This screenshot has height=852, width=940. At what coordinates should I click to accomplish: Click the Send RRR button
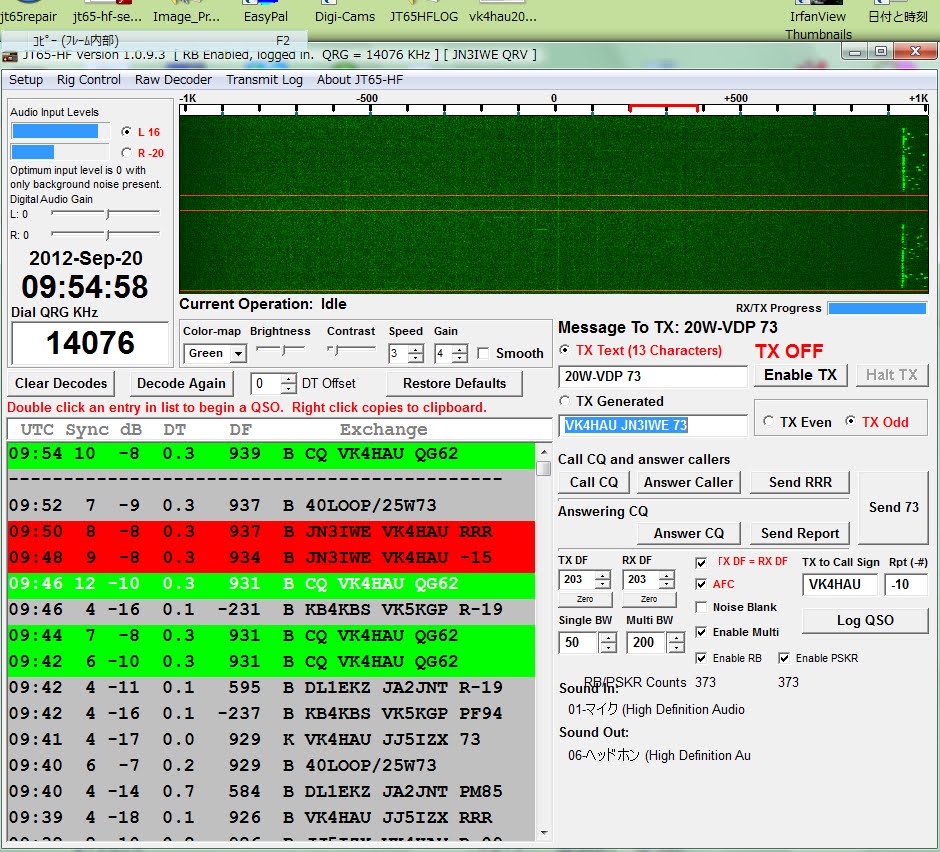(x=800, y=482)
